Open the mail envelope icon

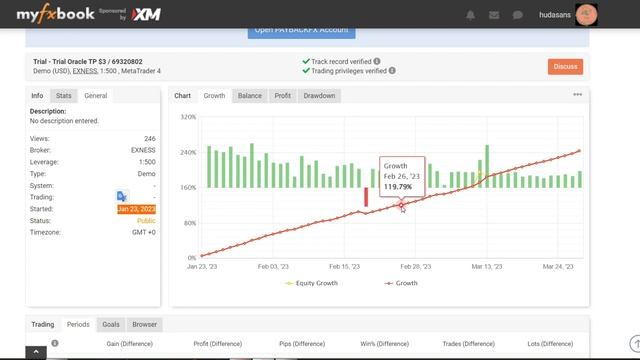(494, 15)
